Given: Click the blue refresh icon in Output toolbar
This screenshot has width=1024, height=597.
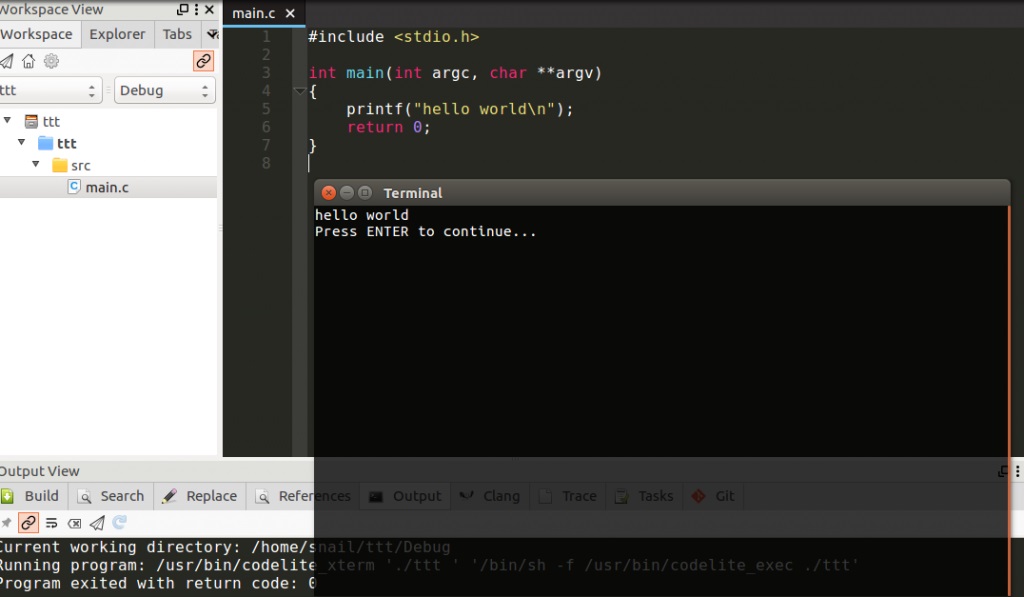Looking at the screenshot, I should [x=119, y=522].
